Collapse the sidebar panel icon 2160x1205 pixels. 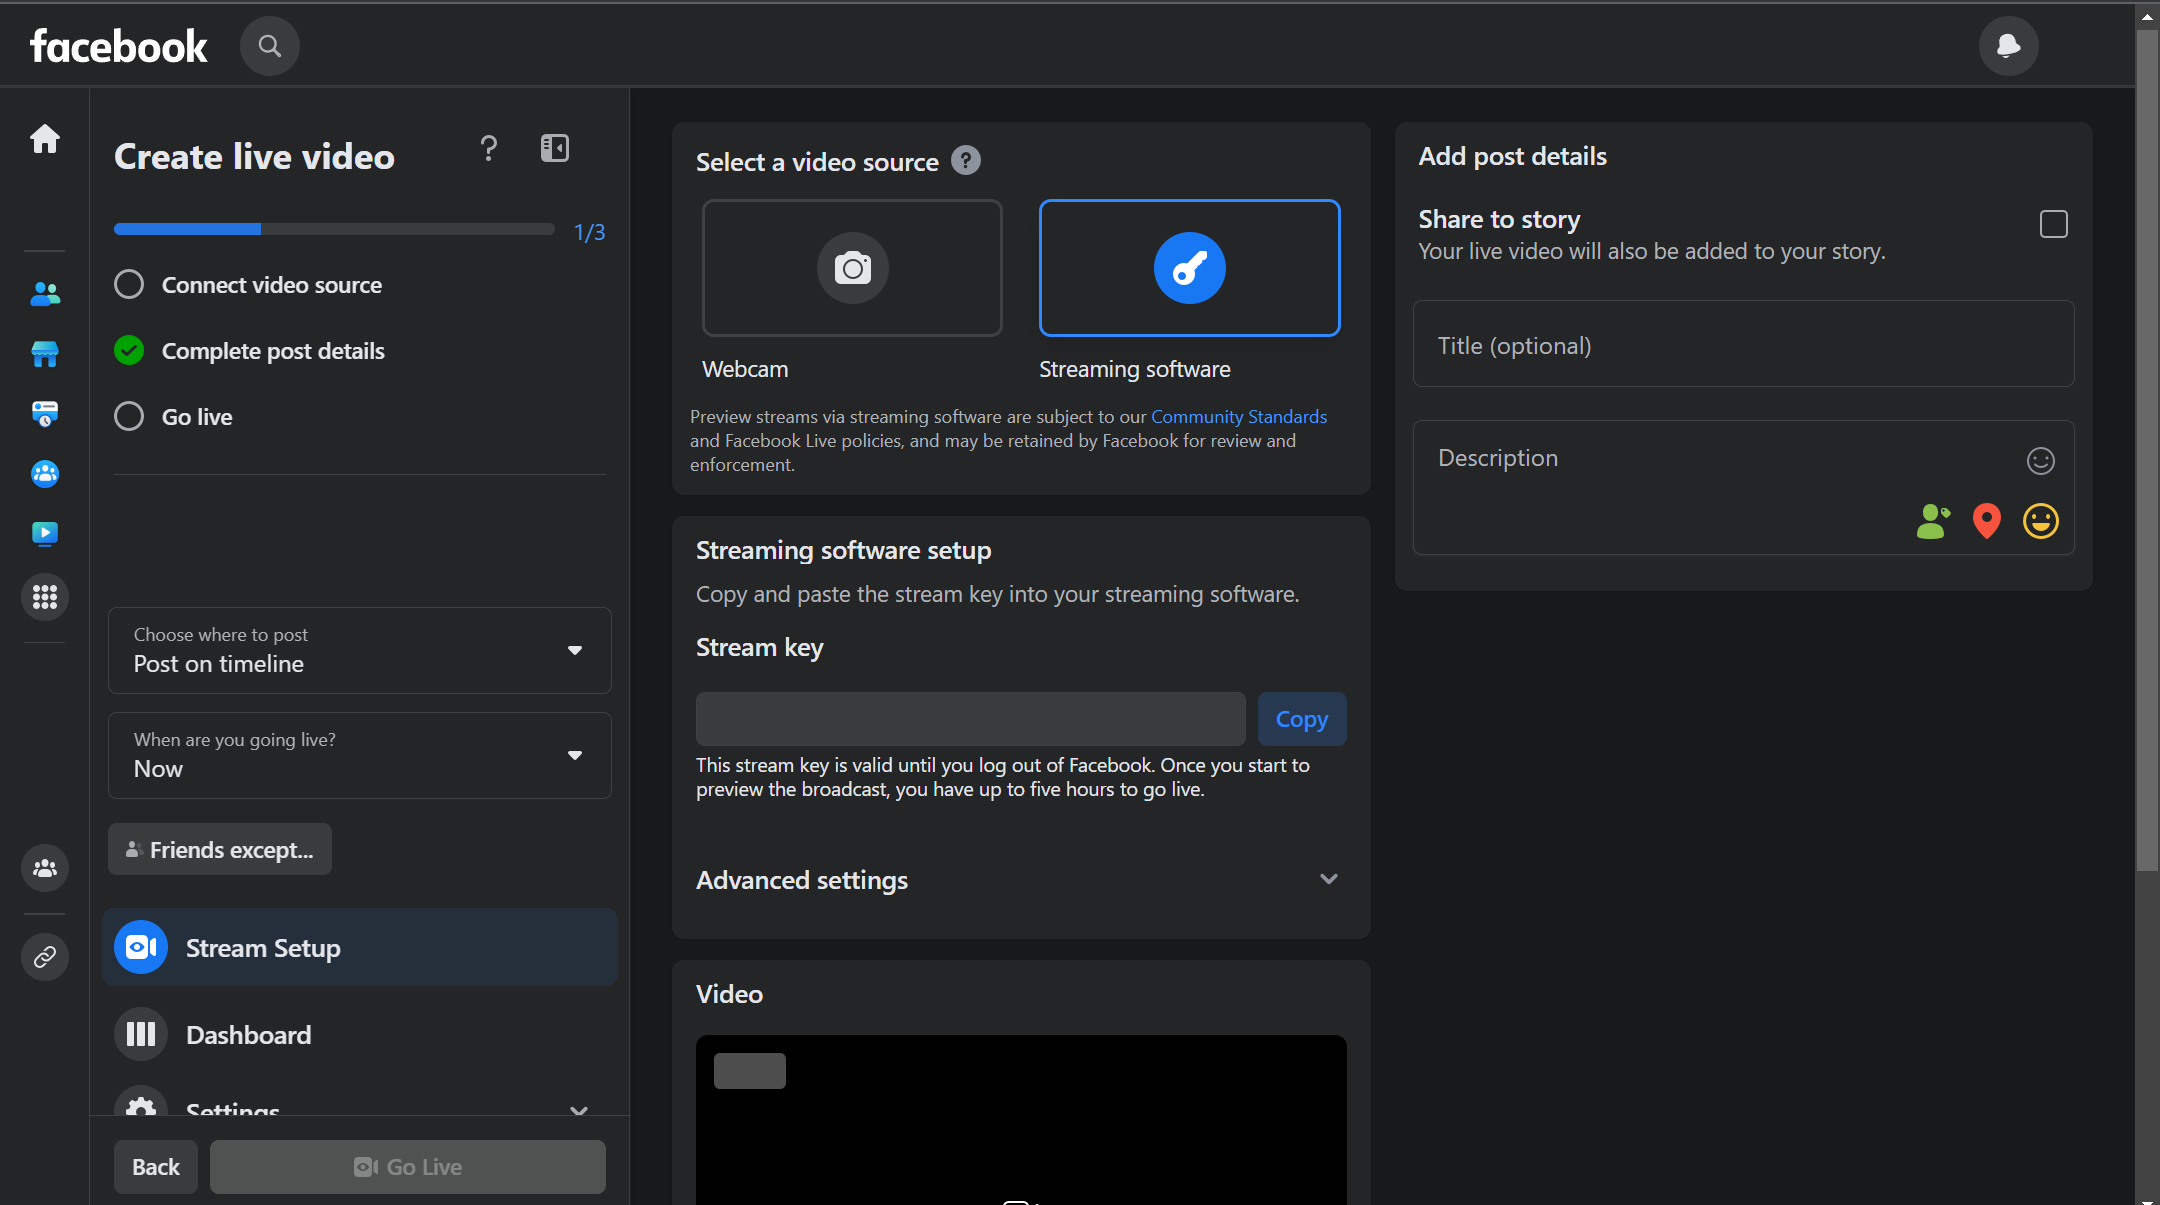pyautogui.click(x=555, y=148)
